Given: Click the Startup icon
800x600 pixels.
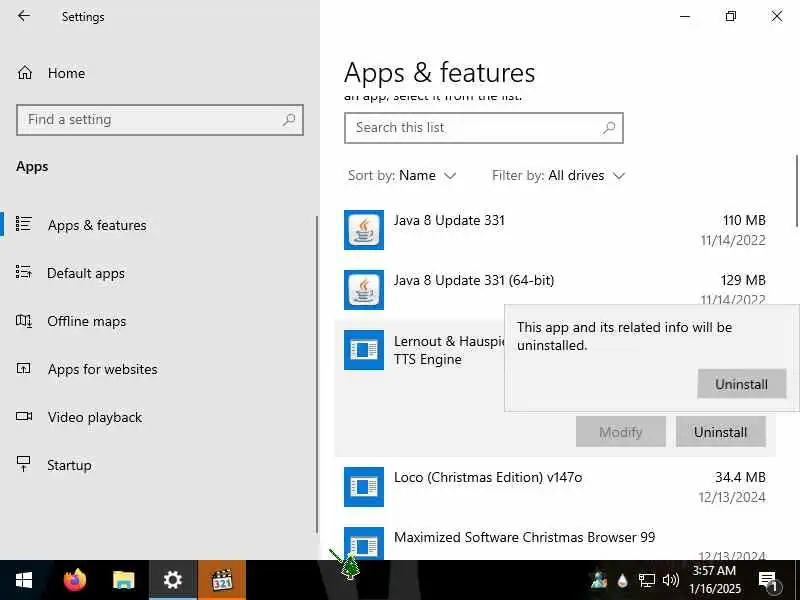Looking at the screenshot, I should [23, 464].
